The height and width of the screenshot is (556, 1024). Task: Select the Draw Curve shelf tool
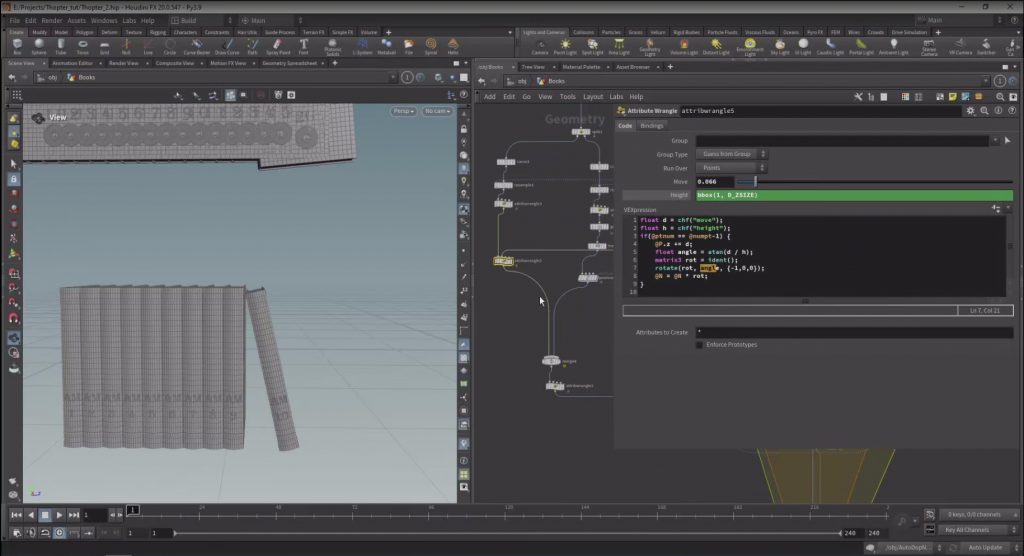227,46
